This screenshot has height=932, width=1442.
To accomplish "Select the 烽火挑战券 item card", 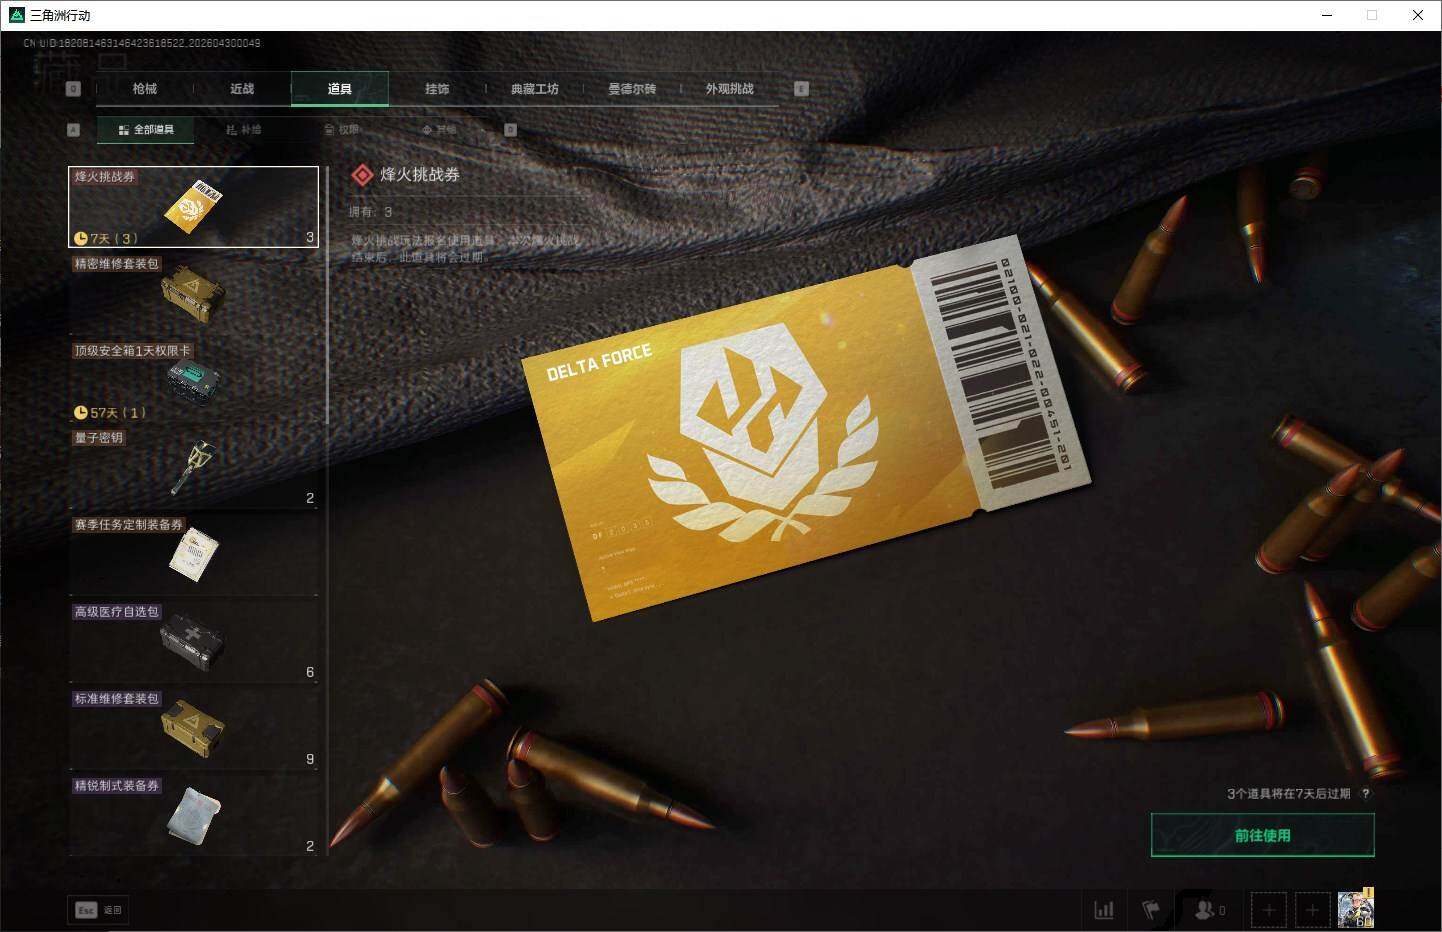I will (193, 207).
